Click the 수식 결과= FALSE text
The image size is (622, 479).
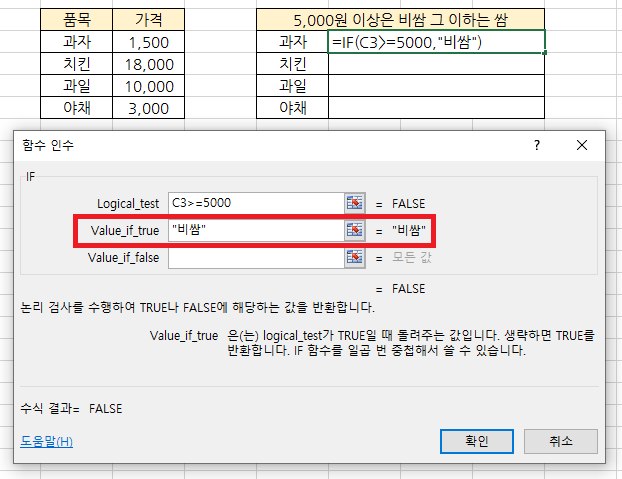(71, 408)
